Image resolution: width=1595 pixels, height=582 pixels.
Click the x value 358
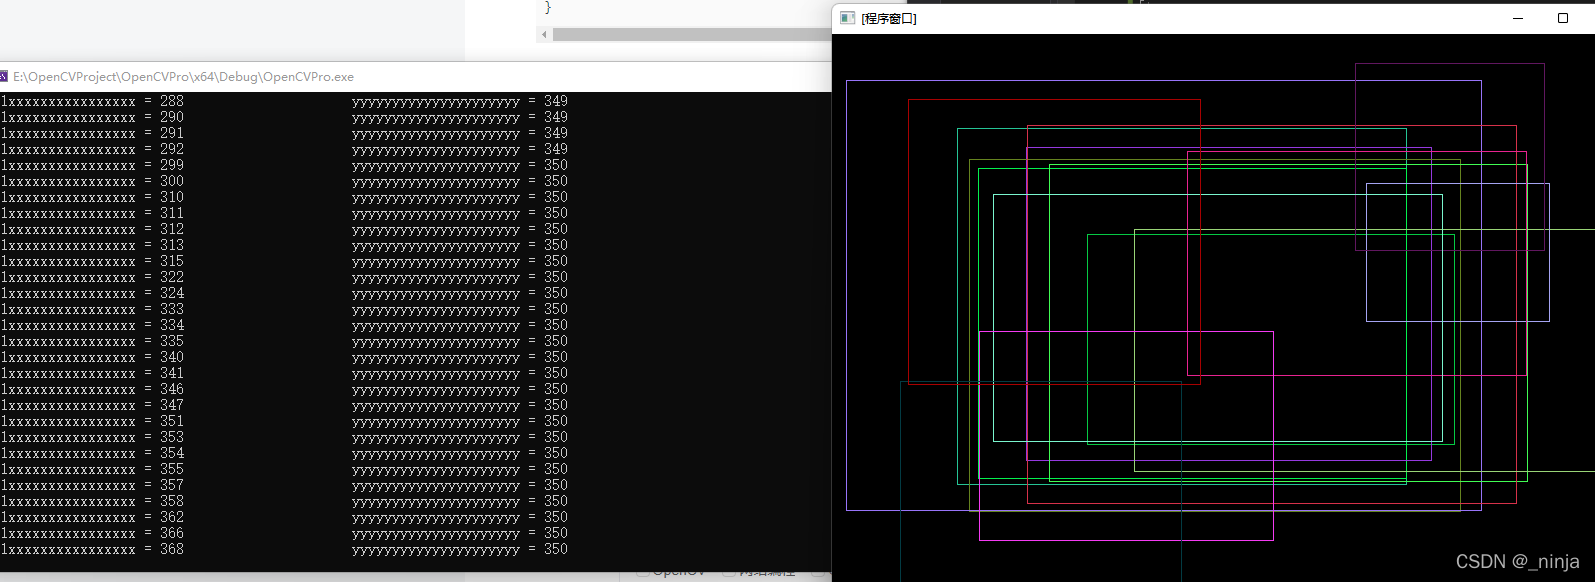pyautogui.click(x=172, y=501)
